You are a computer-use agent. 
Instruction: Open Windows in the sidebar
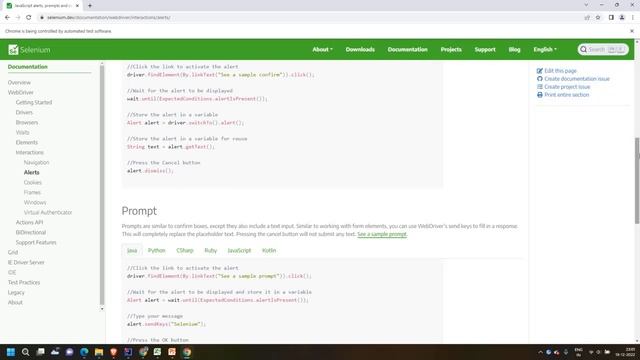(x=35, y=202)
